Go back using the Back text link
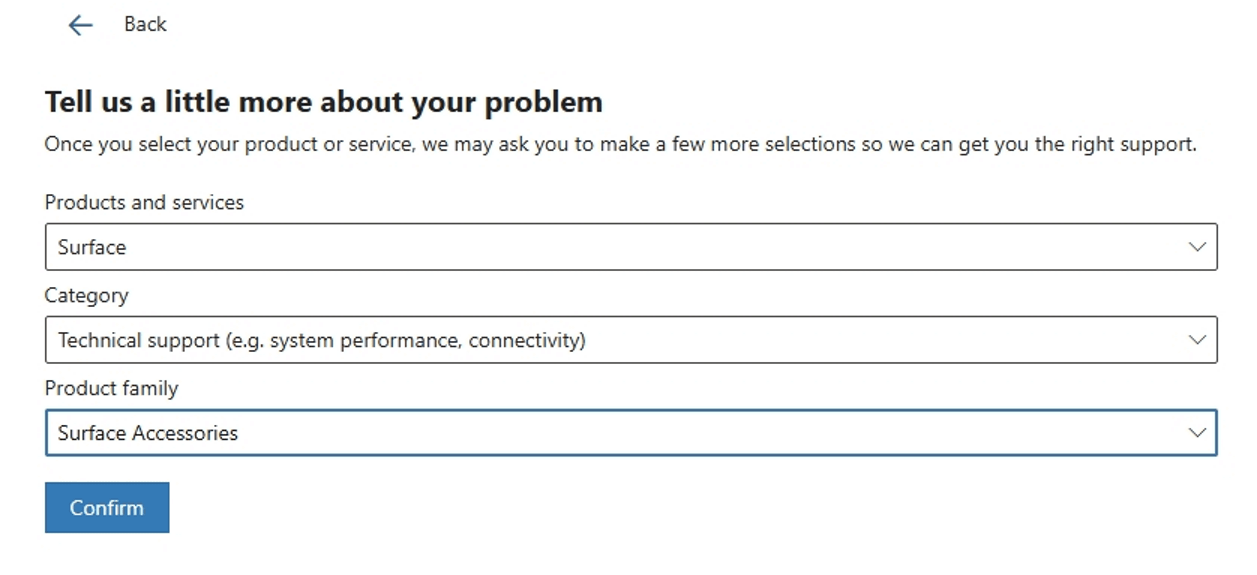Image resolution: width=1257 pixels, height=575 pixels. pos(145,24)
